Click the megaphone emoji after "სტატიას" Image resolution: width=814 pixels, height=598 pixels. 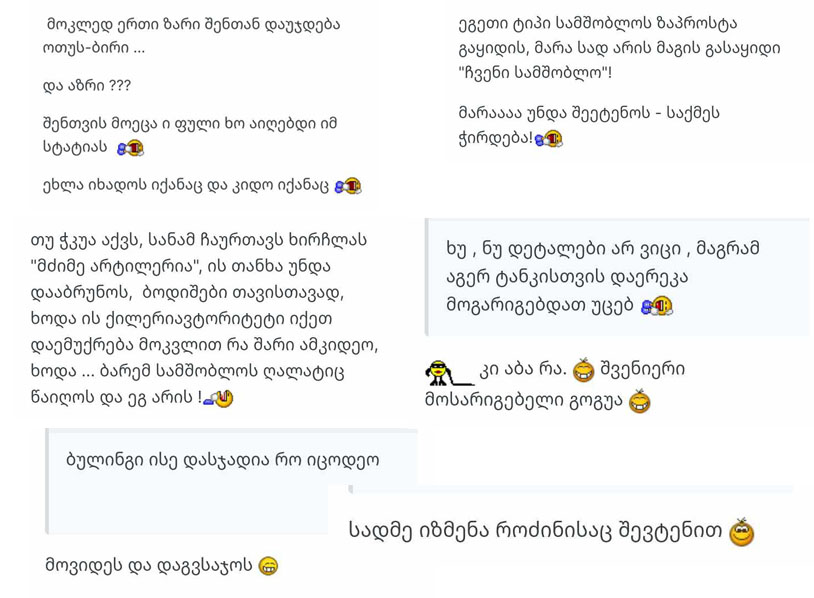130,148
